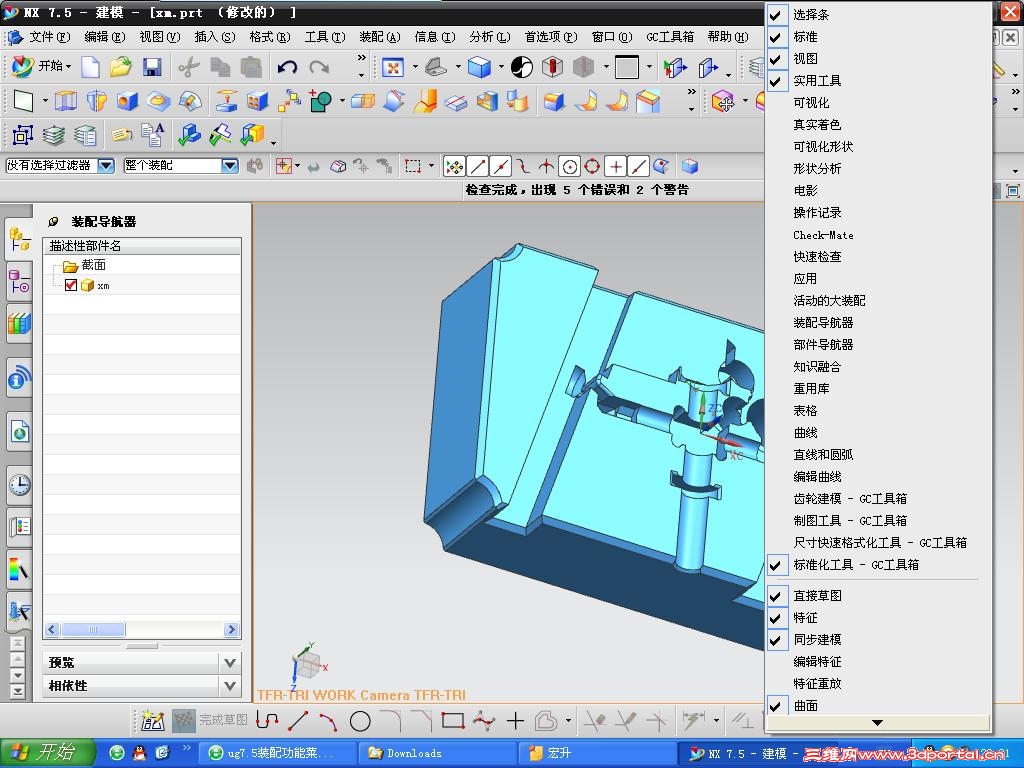Open the Assembly Navigator sidebar tab

pos(19,240)
